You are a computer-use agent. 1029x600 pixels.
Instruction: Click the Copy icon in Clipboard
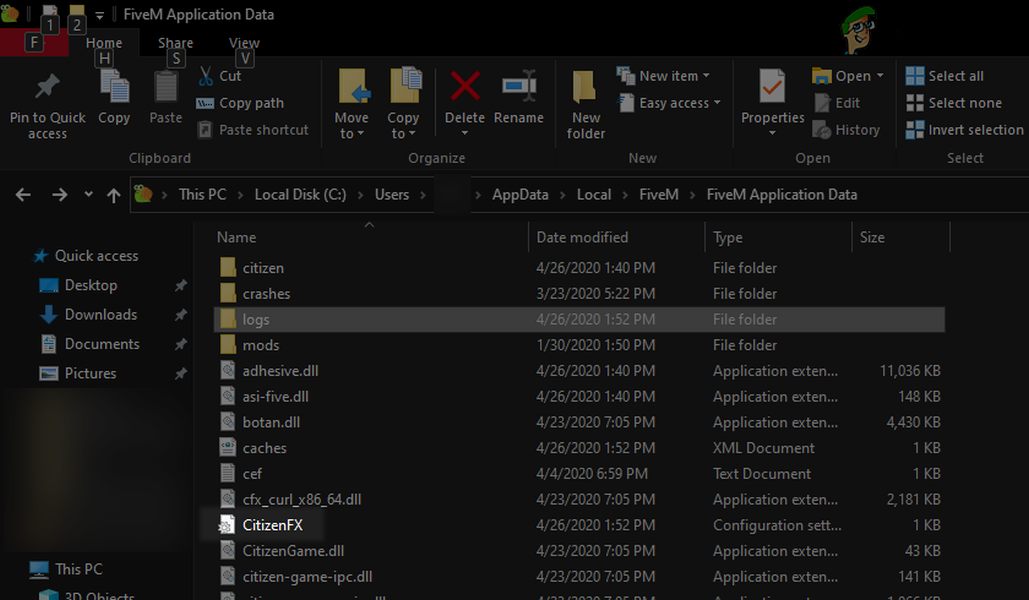[x=114, y=87]
